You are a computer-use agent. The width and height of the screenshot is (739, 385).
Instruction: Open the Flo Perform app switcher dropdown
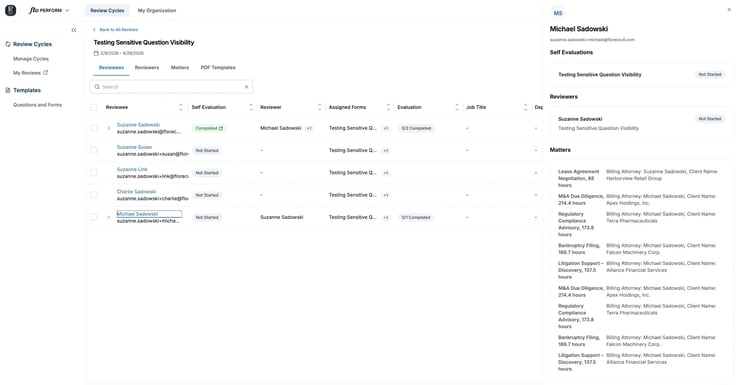pyautogui.click(x=67, y=10)
